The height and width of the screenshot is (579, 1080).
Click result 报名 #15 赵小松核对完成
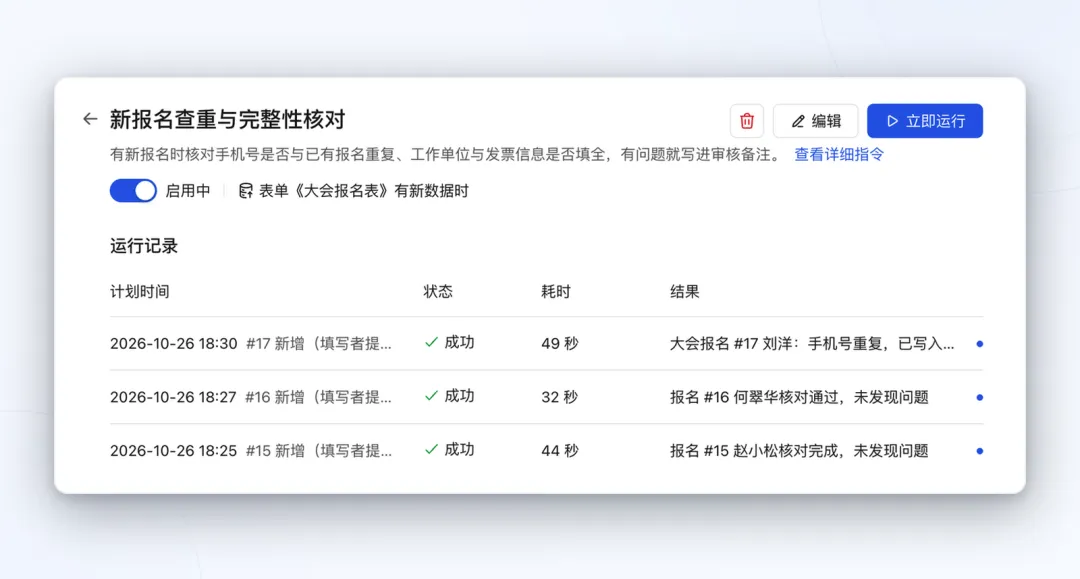coord(799,451)
